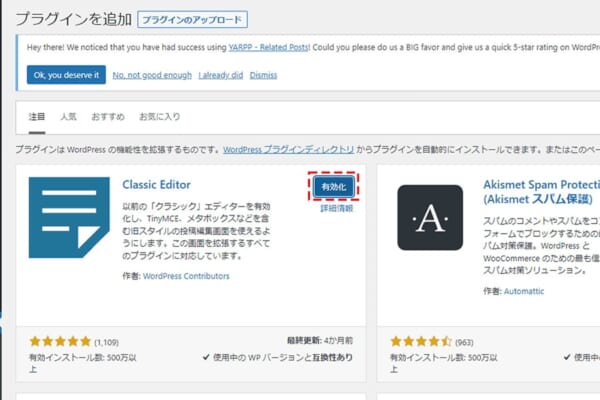Open Akismet Spam Protection title link

[x=541, y=192]
